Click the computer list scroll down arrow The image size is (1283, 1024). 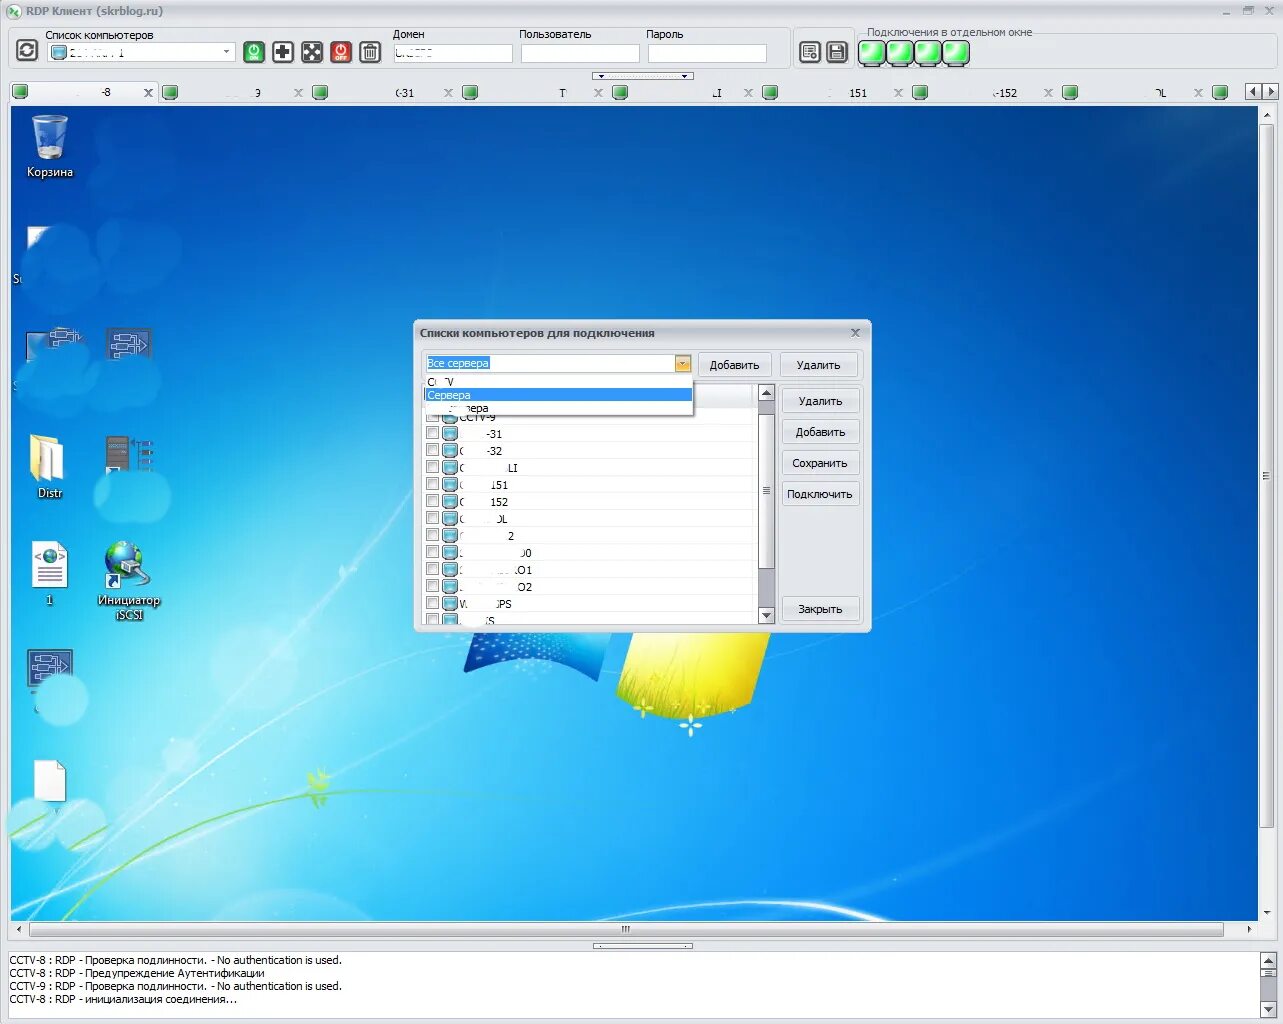(766, 616)
